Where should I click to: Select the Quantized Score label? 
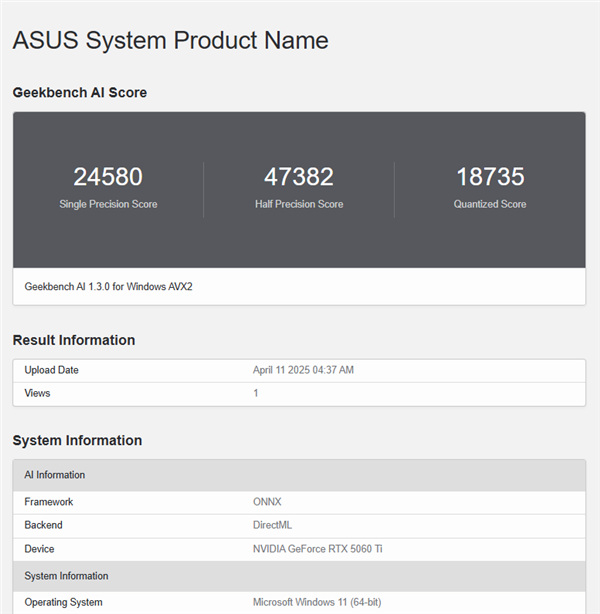(490, 204)
